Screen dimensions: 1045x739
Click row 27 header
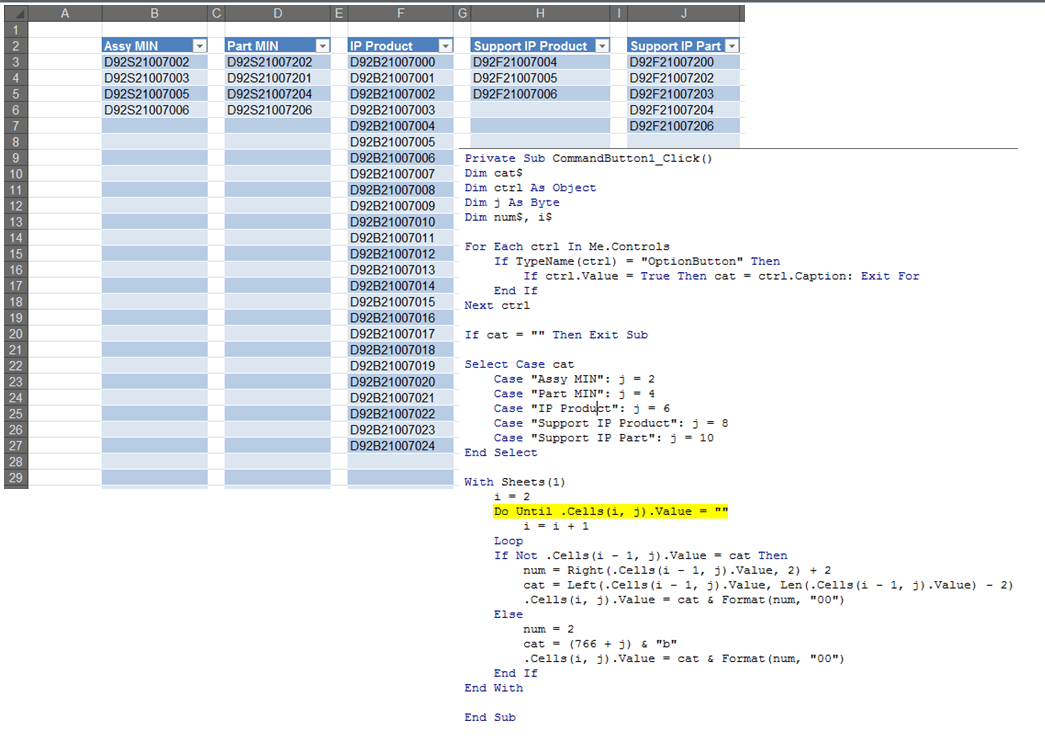pyautogui.click(x=17, y=446)
